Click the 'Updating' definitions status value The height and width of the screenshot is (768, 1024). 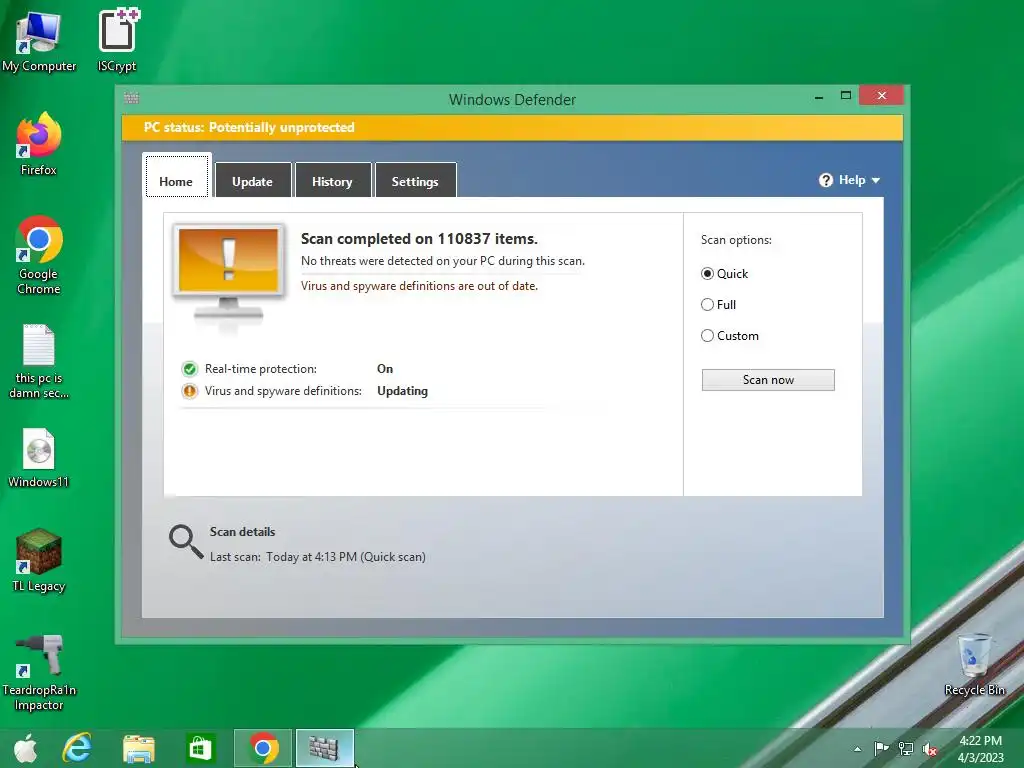402,391
